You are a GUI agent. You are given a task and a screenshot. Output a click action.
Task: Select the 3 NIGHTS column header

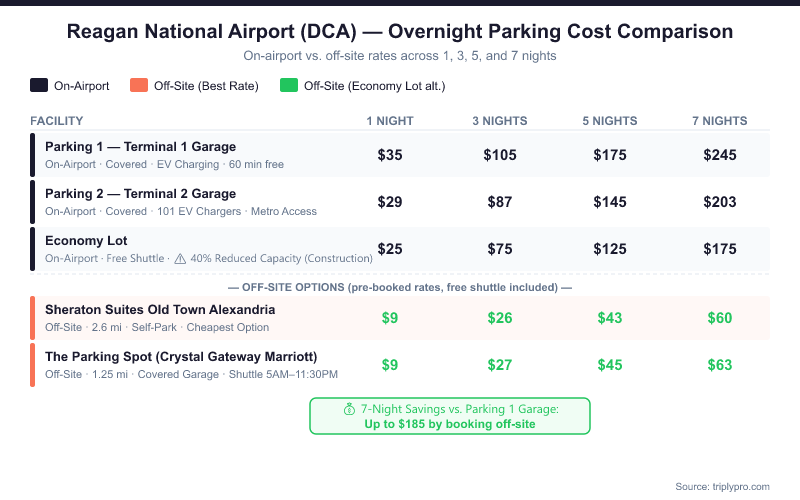coord(499,121)
